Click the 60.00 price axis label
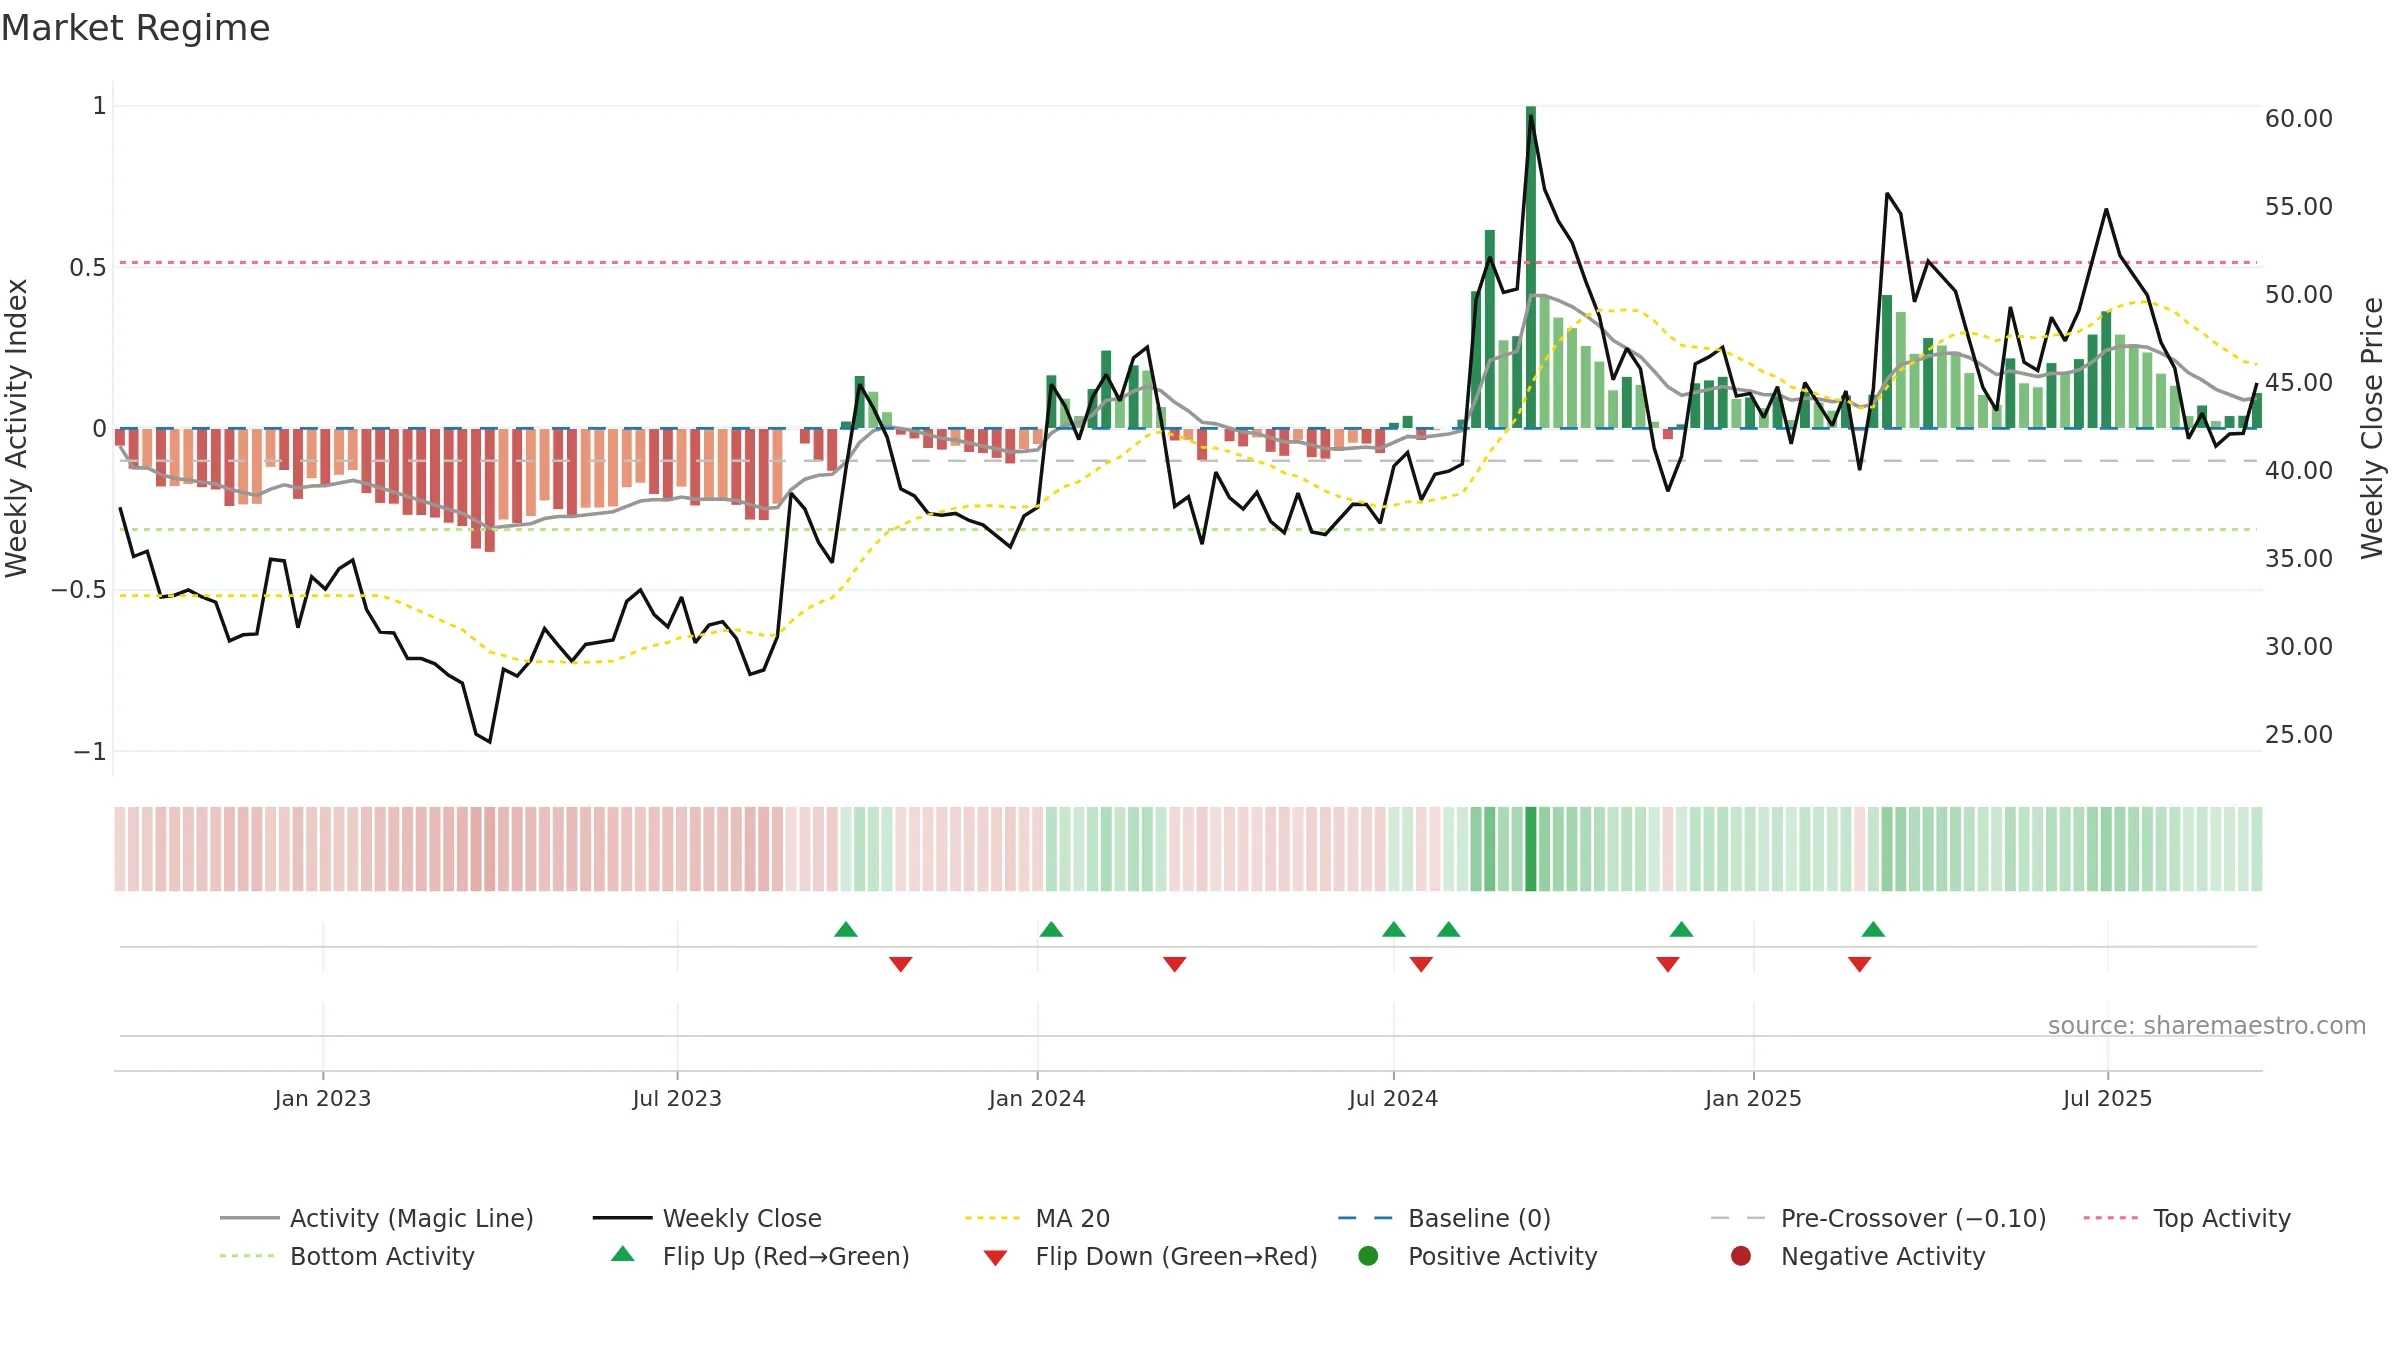2400x1350 pixels. (x=2299, y=118)
